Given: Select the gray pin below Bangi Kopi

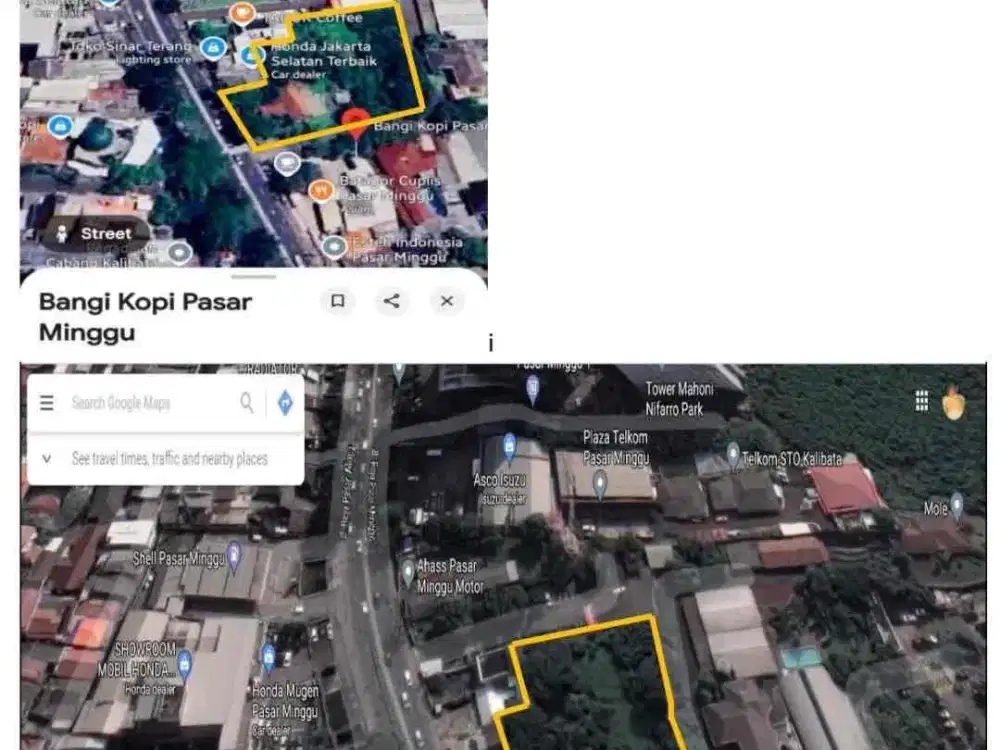Looking at the screenshot, I should point(287,164).
